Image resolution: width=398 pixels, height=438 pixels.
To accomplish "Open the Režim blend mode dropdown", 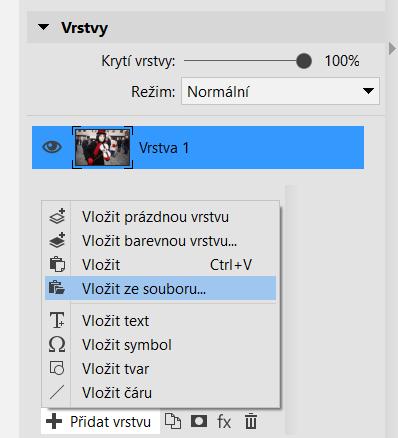I will [280, 91].
